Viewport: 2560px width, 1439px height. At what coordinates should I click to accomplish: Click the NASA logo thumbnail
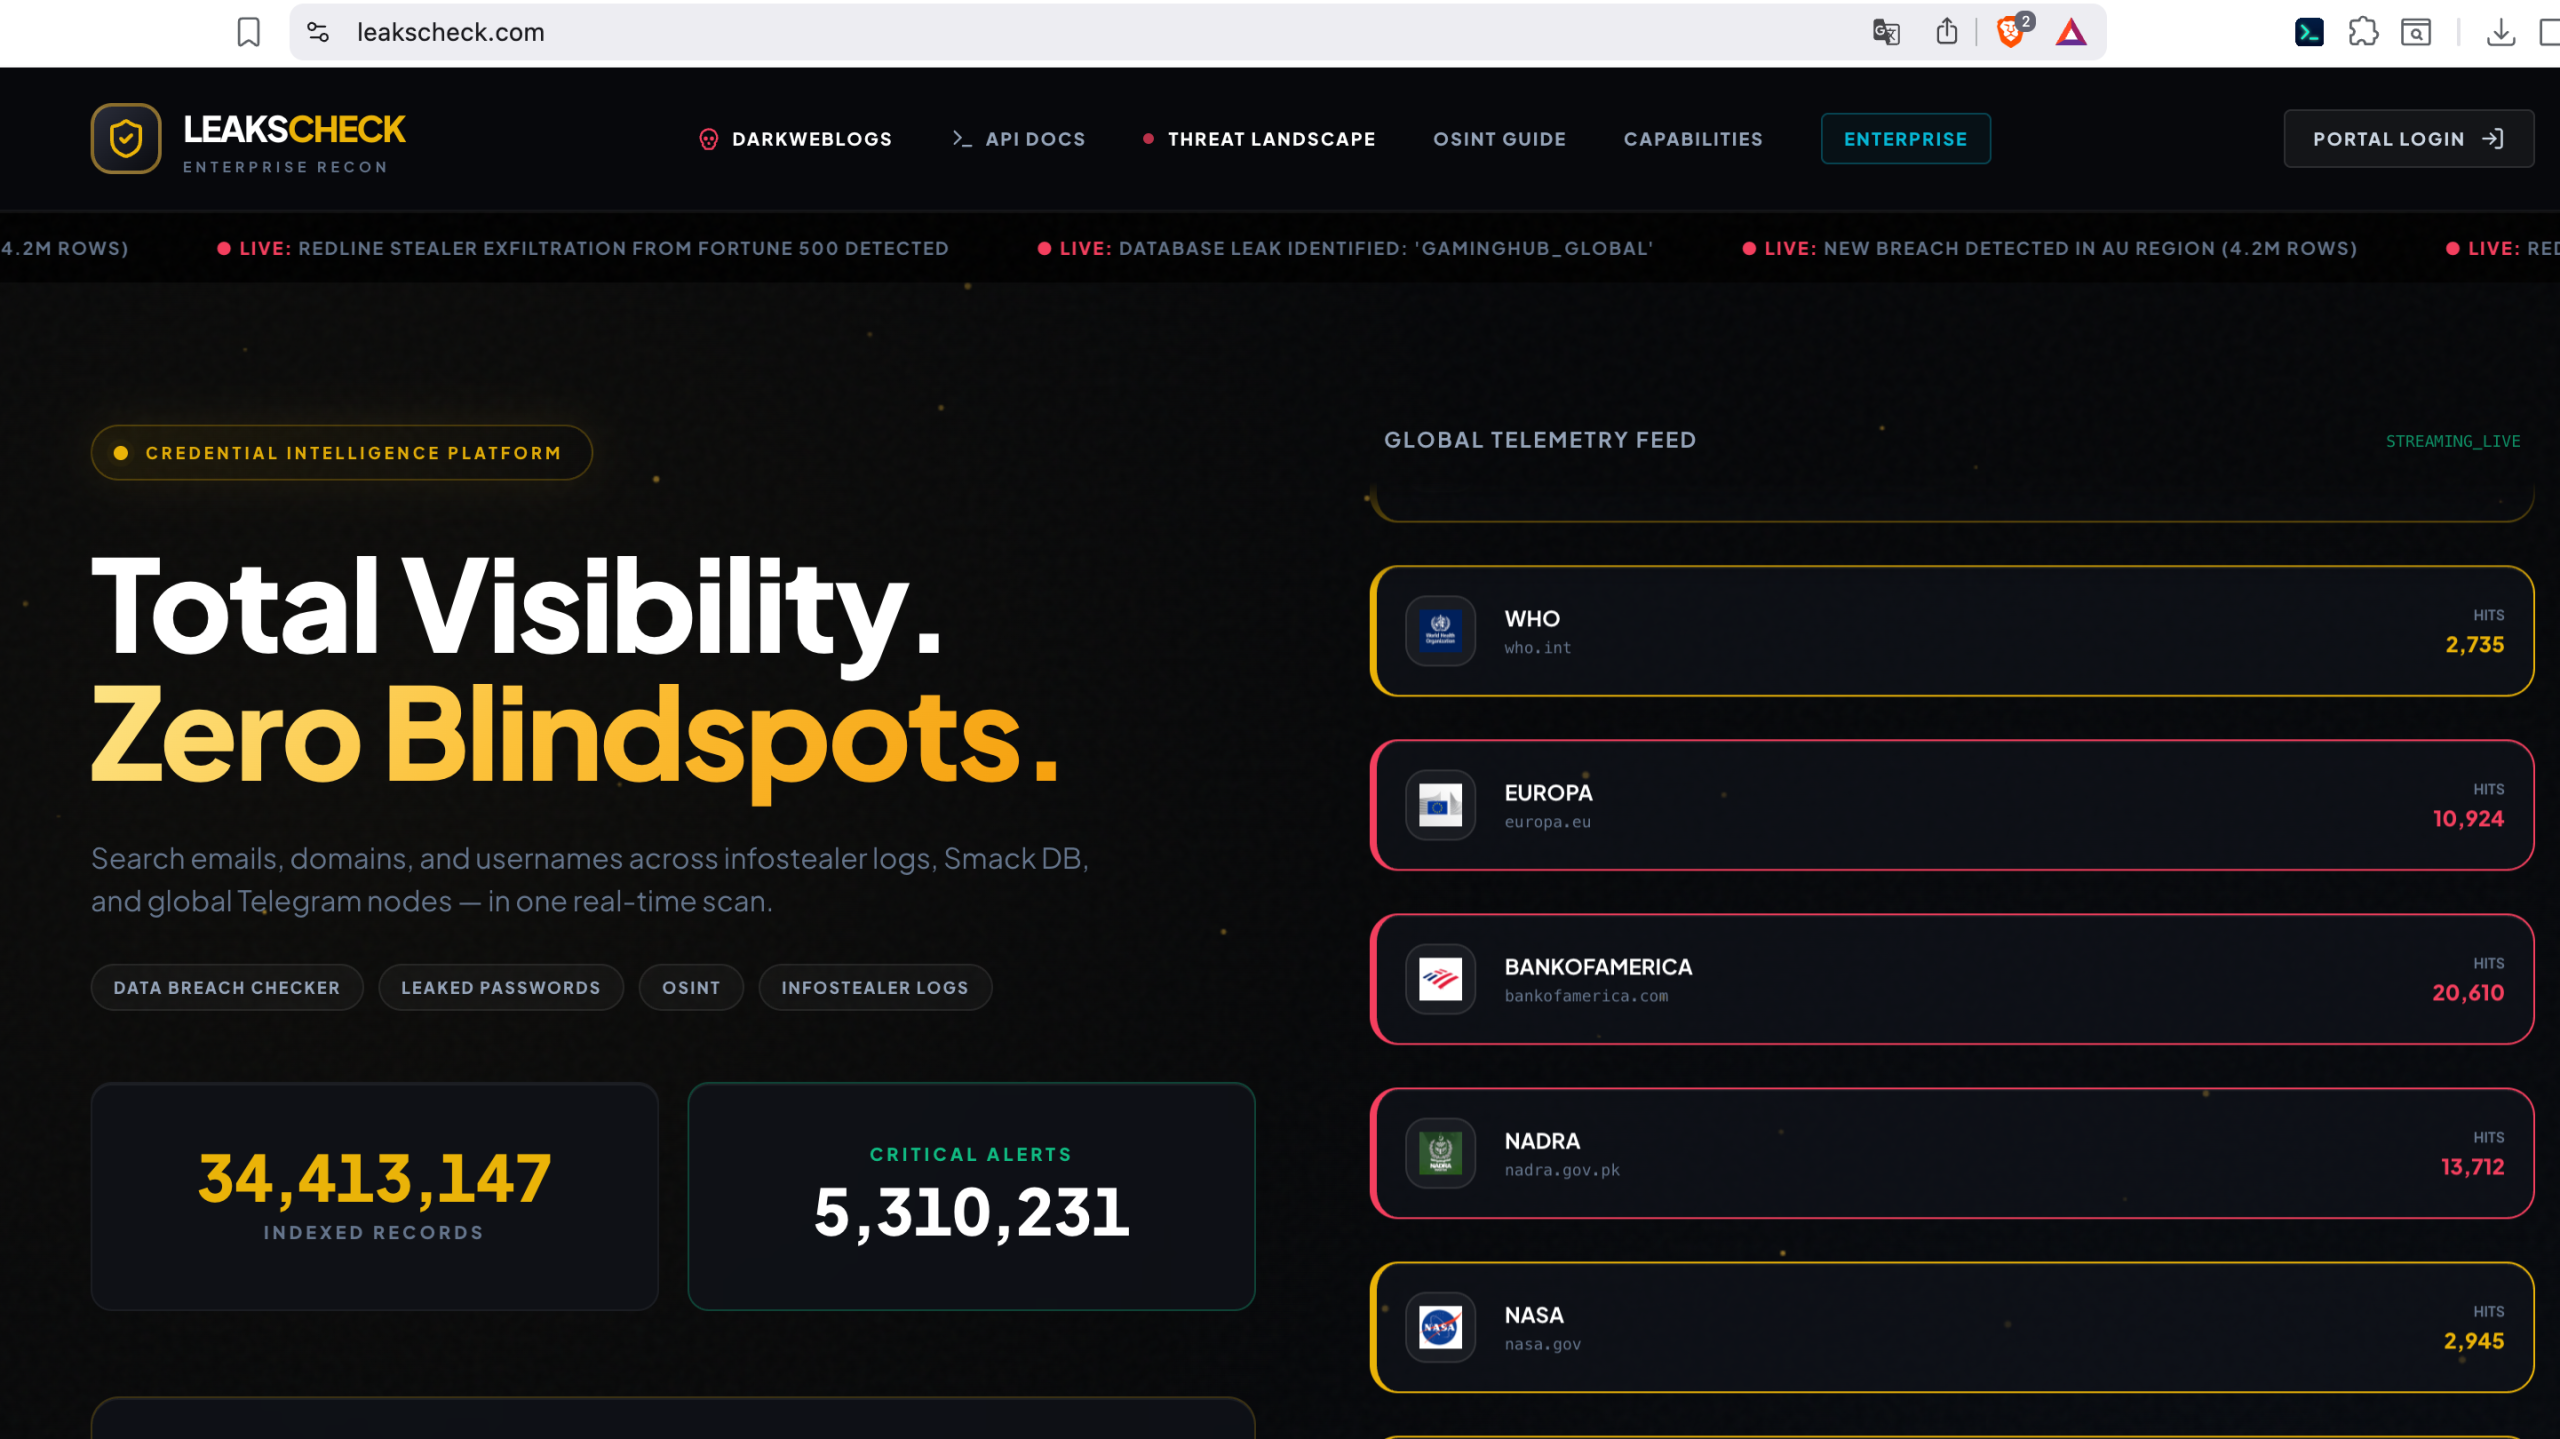[1440, 1327]
